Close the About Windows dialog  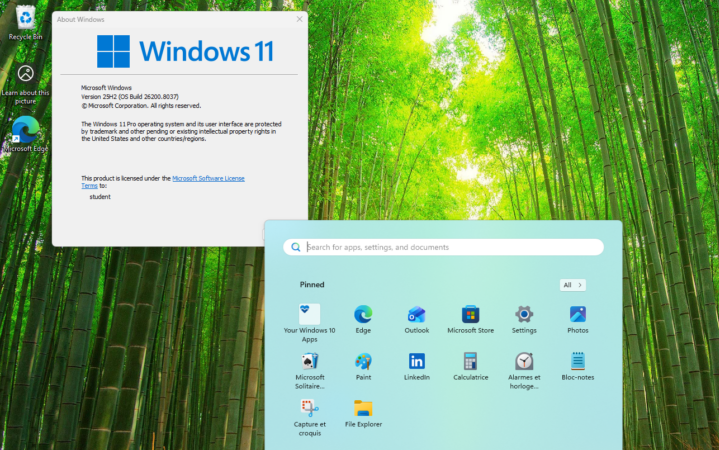click(299, 19)
